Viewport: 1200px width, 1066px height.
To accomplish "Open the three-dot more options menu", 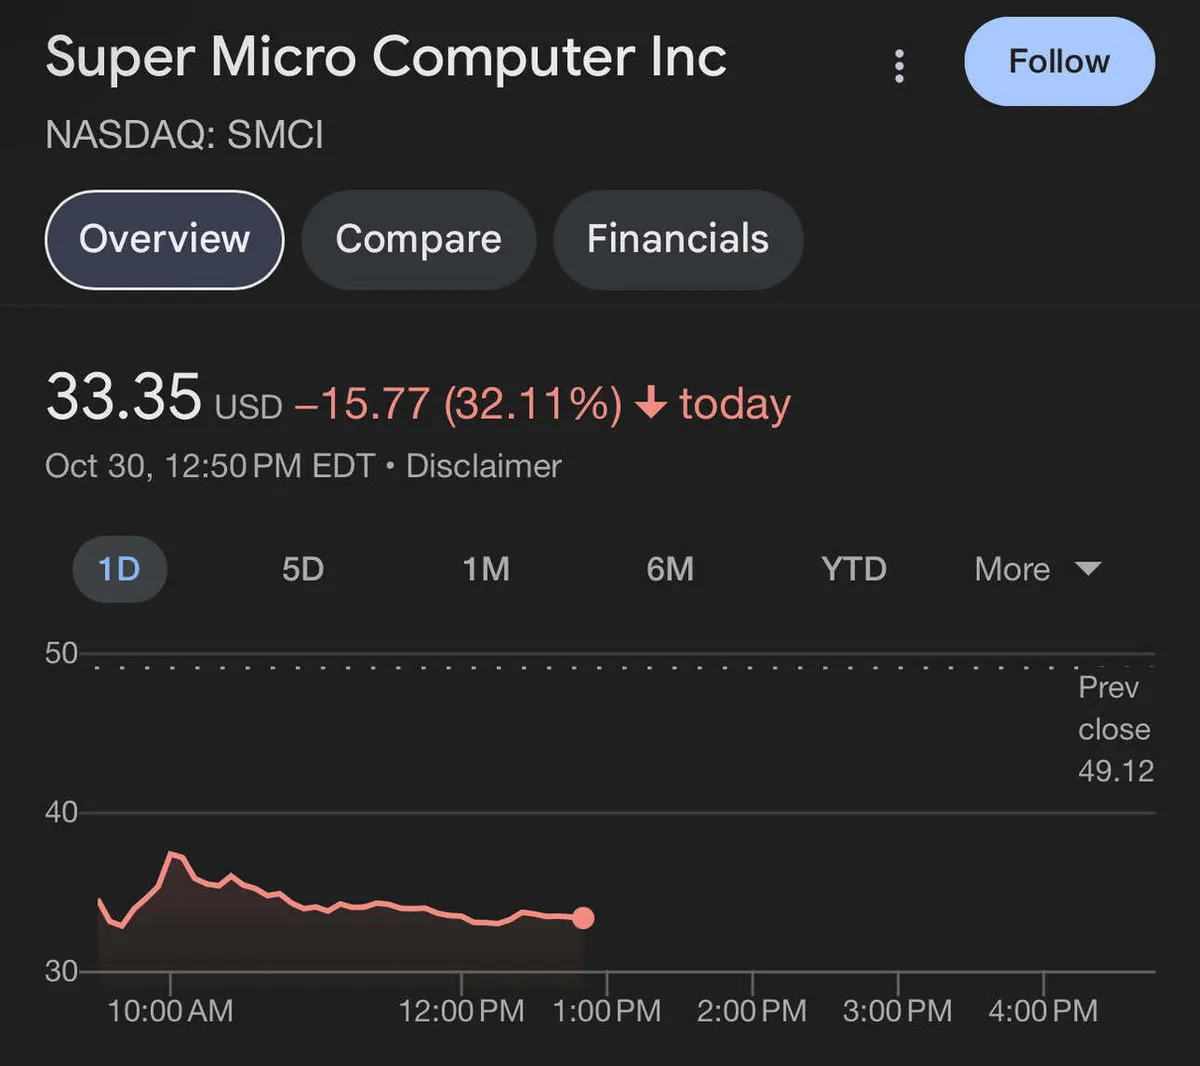I will [x=899, y=66].
